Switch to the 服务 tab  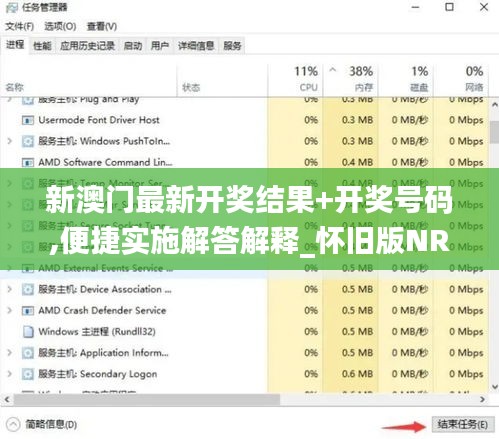point(232,46)
